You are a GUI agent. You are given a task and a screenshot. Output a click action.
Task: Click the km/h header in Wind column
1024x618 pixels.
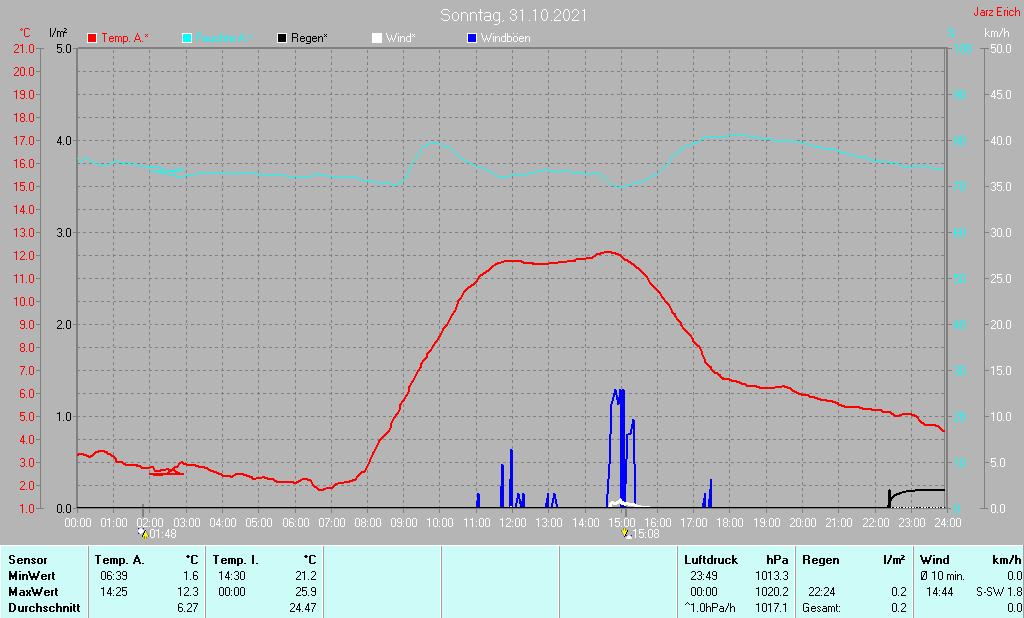[1006, 560]
